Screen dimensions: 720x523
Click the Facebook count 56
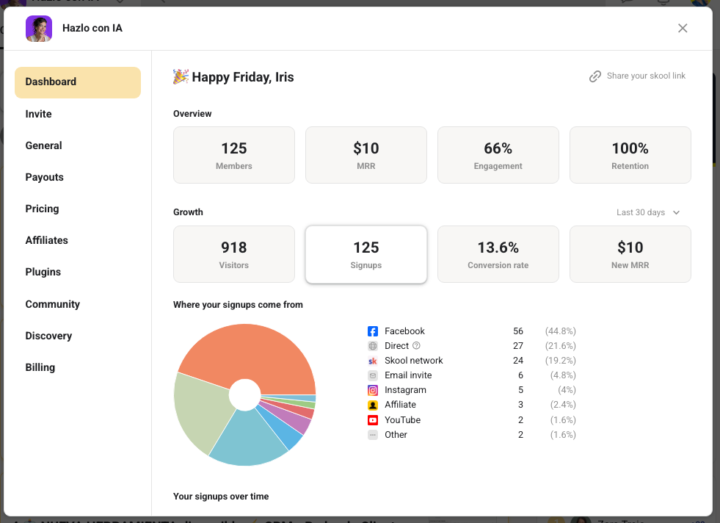518,331
